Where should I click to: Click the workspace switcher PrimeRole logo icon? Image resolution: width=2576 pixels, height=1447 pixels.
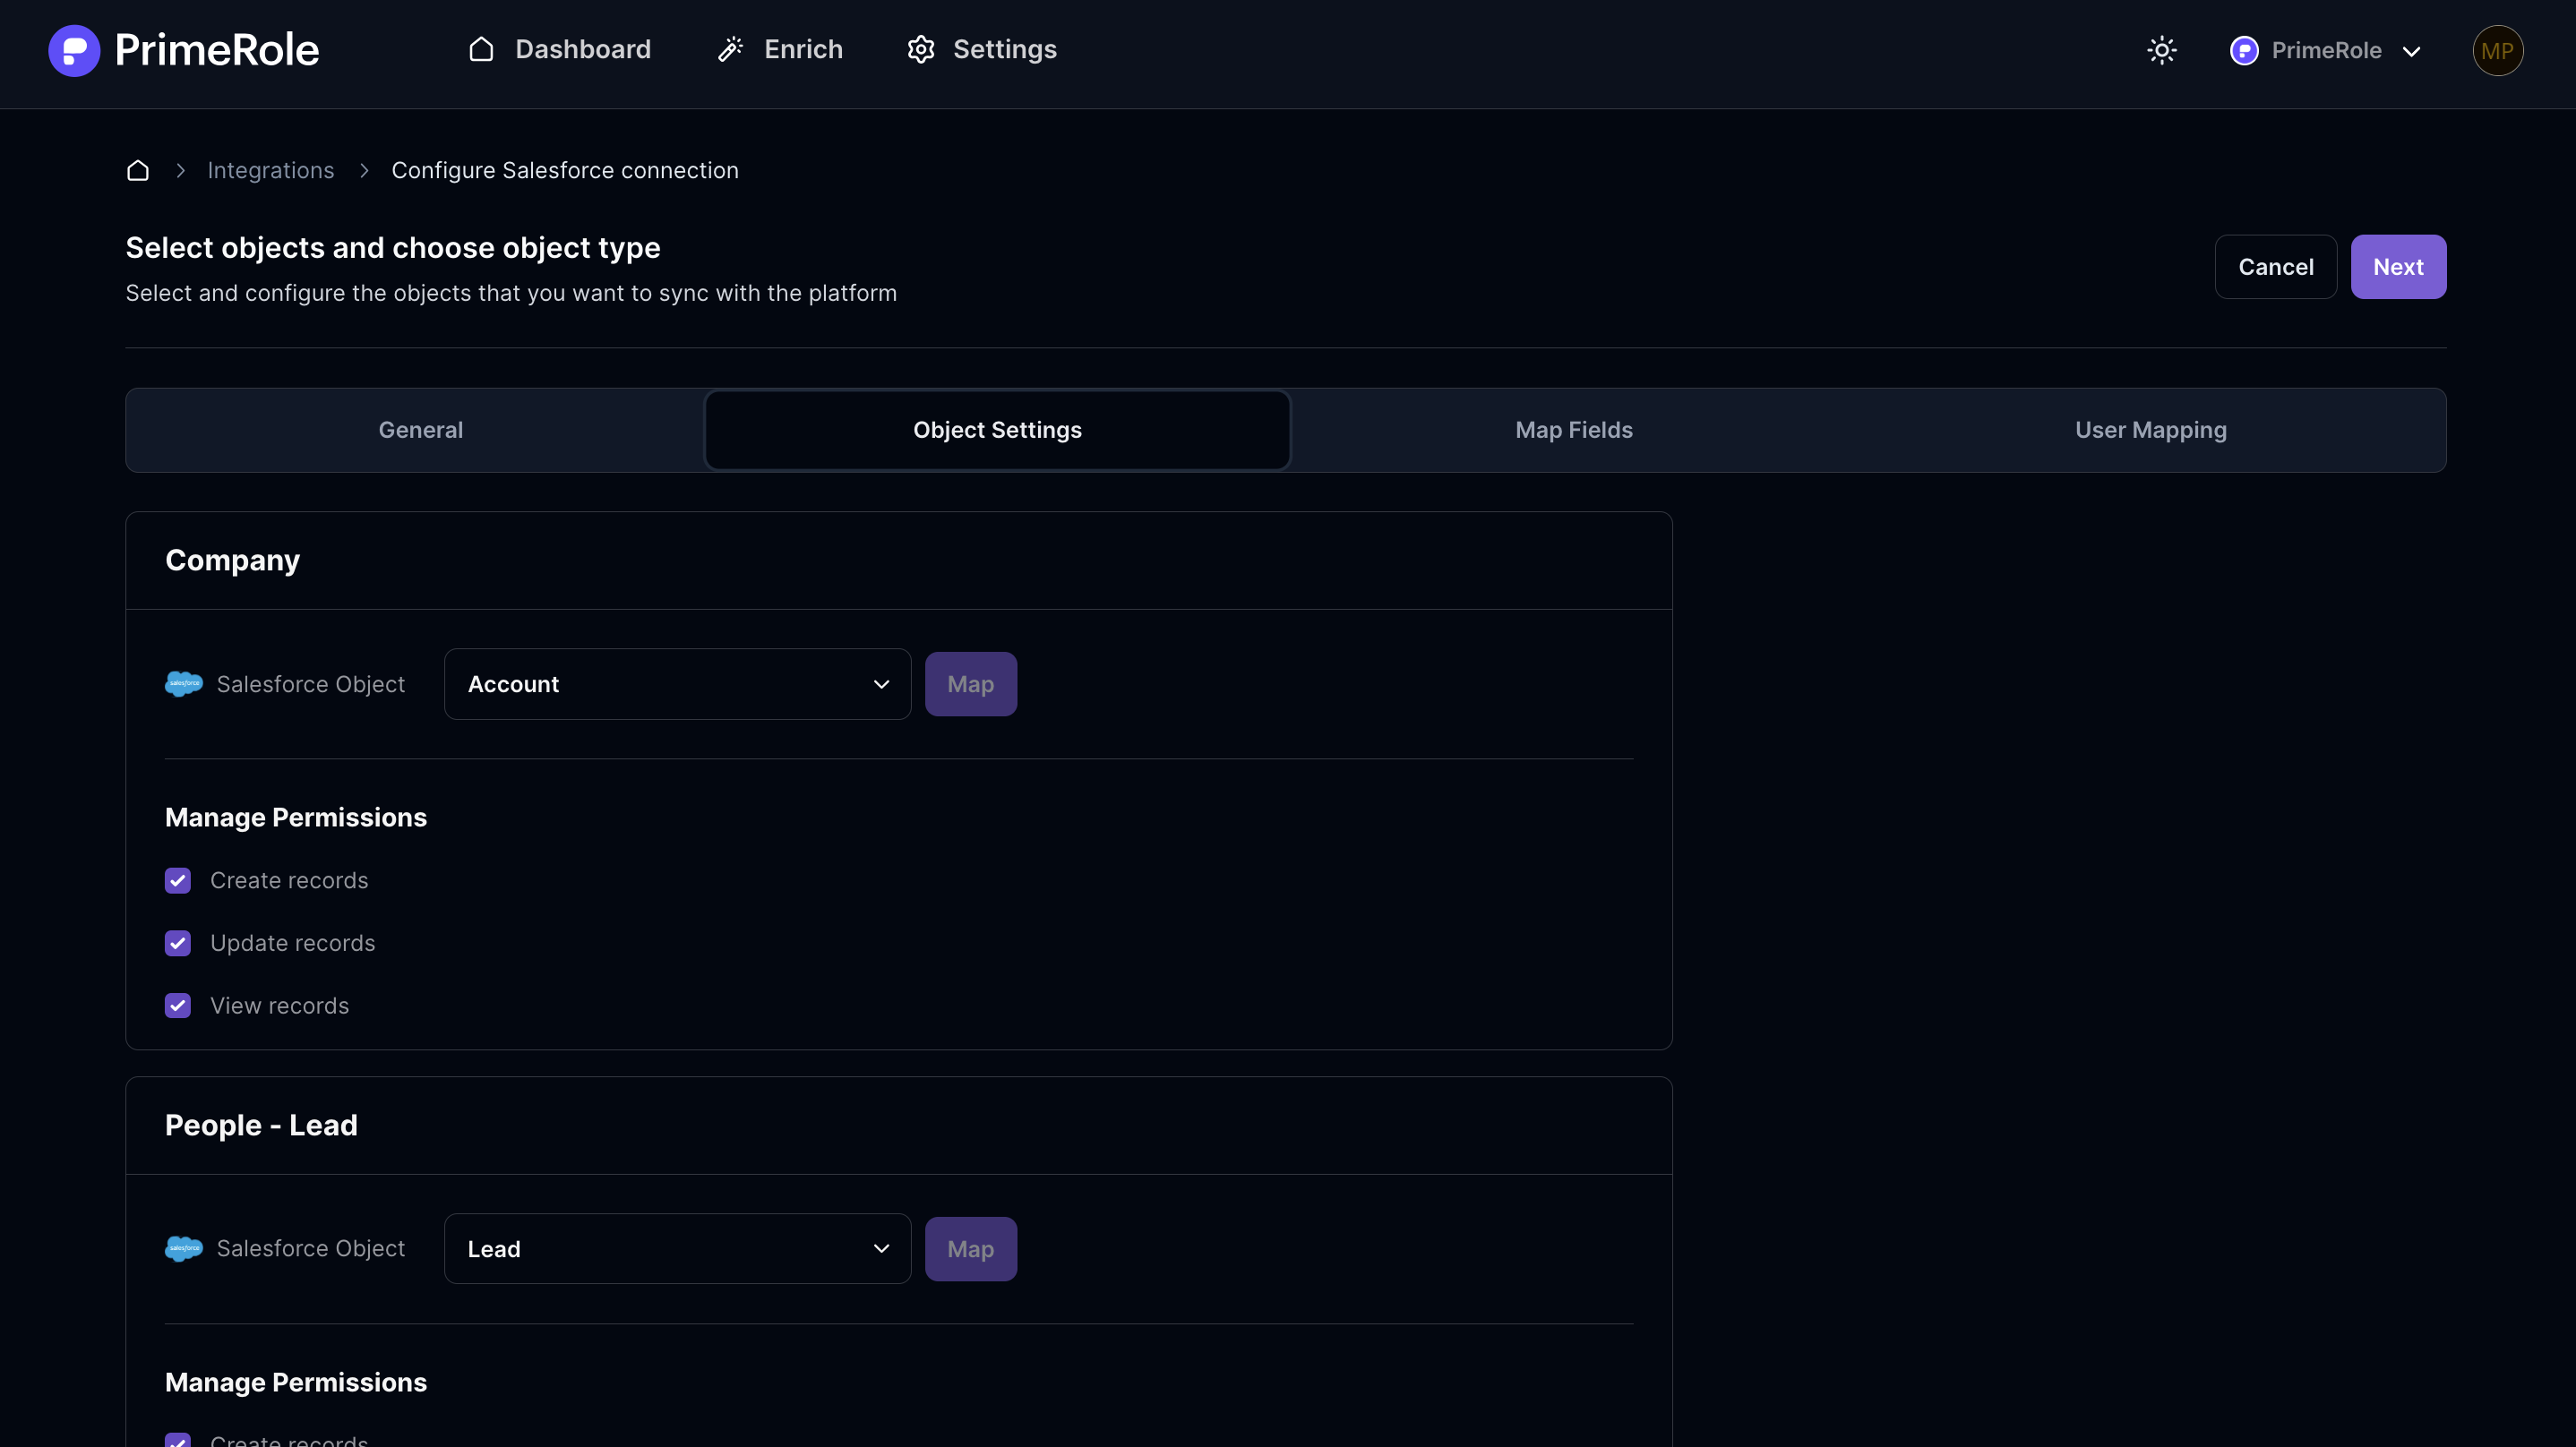click(2244, 50)
